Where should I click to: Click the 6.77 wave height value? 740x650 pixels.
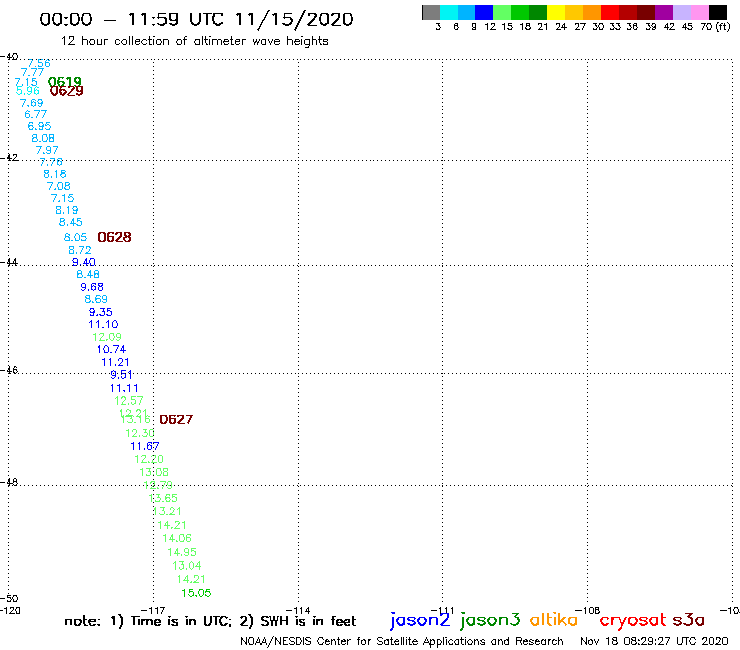pos(35,114)
